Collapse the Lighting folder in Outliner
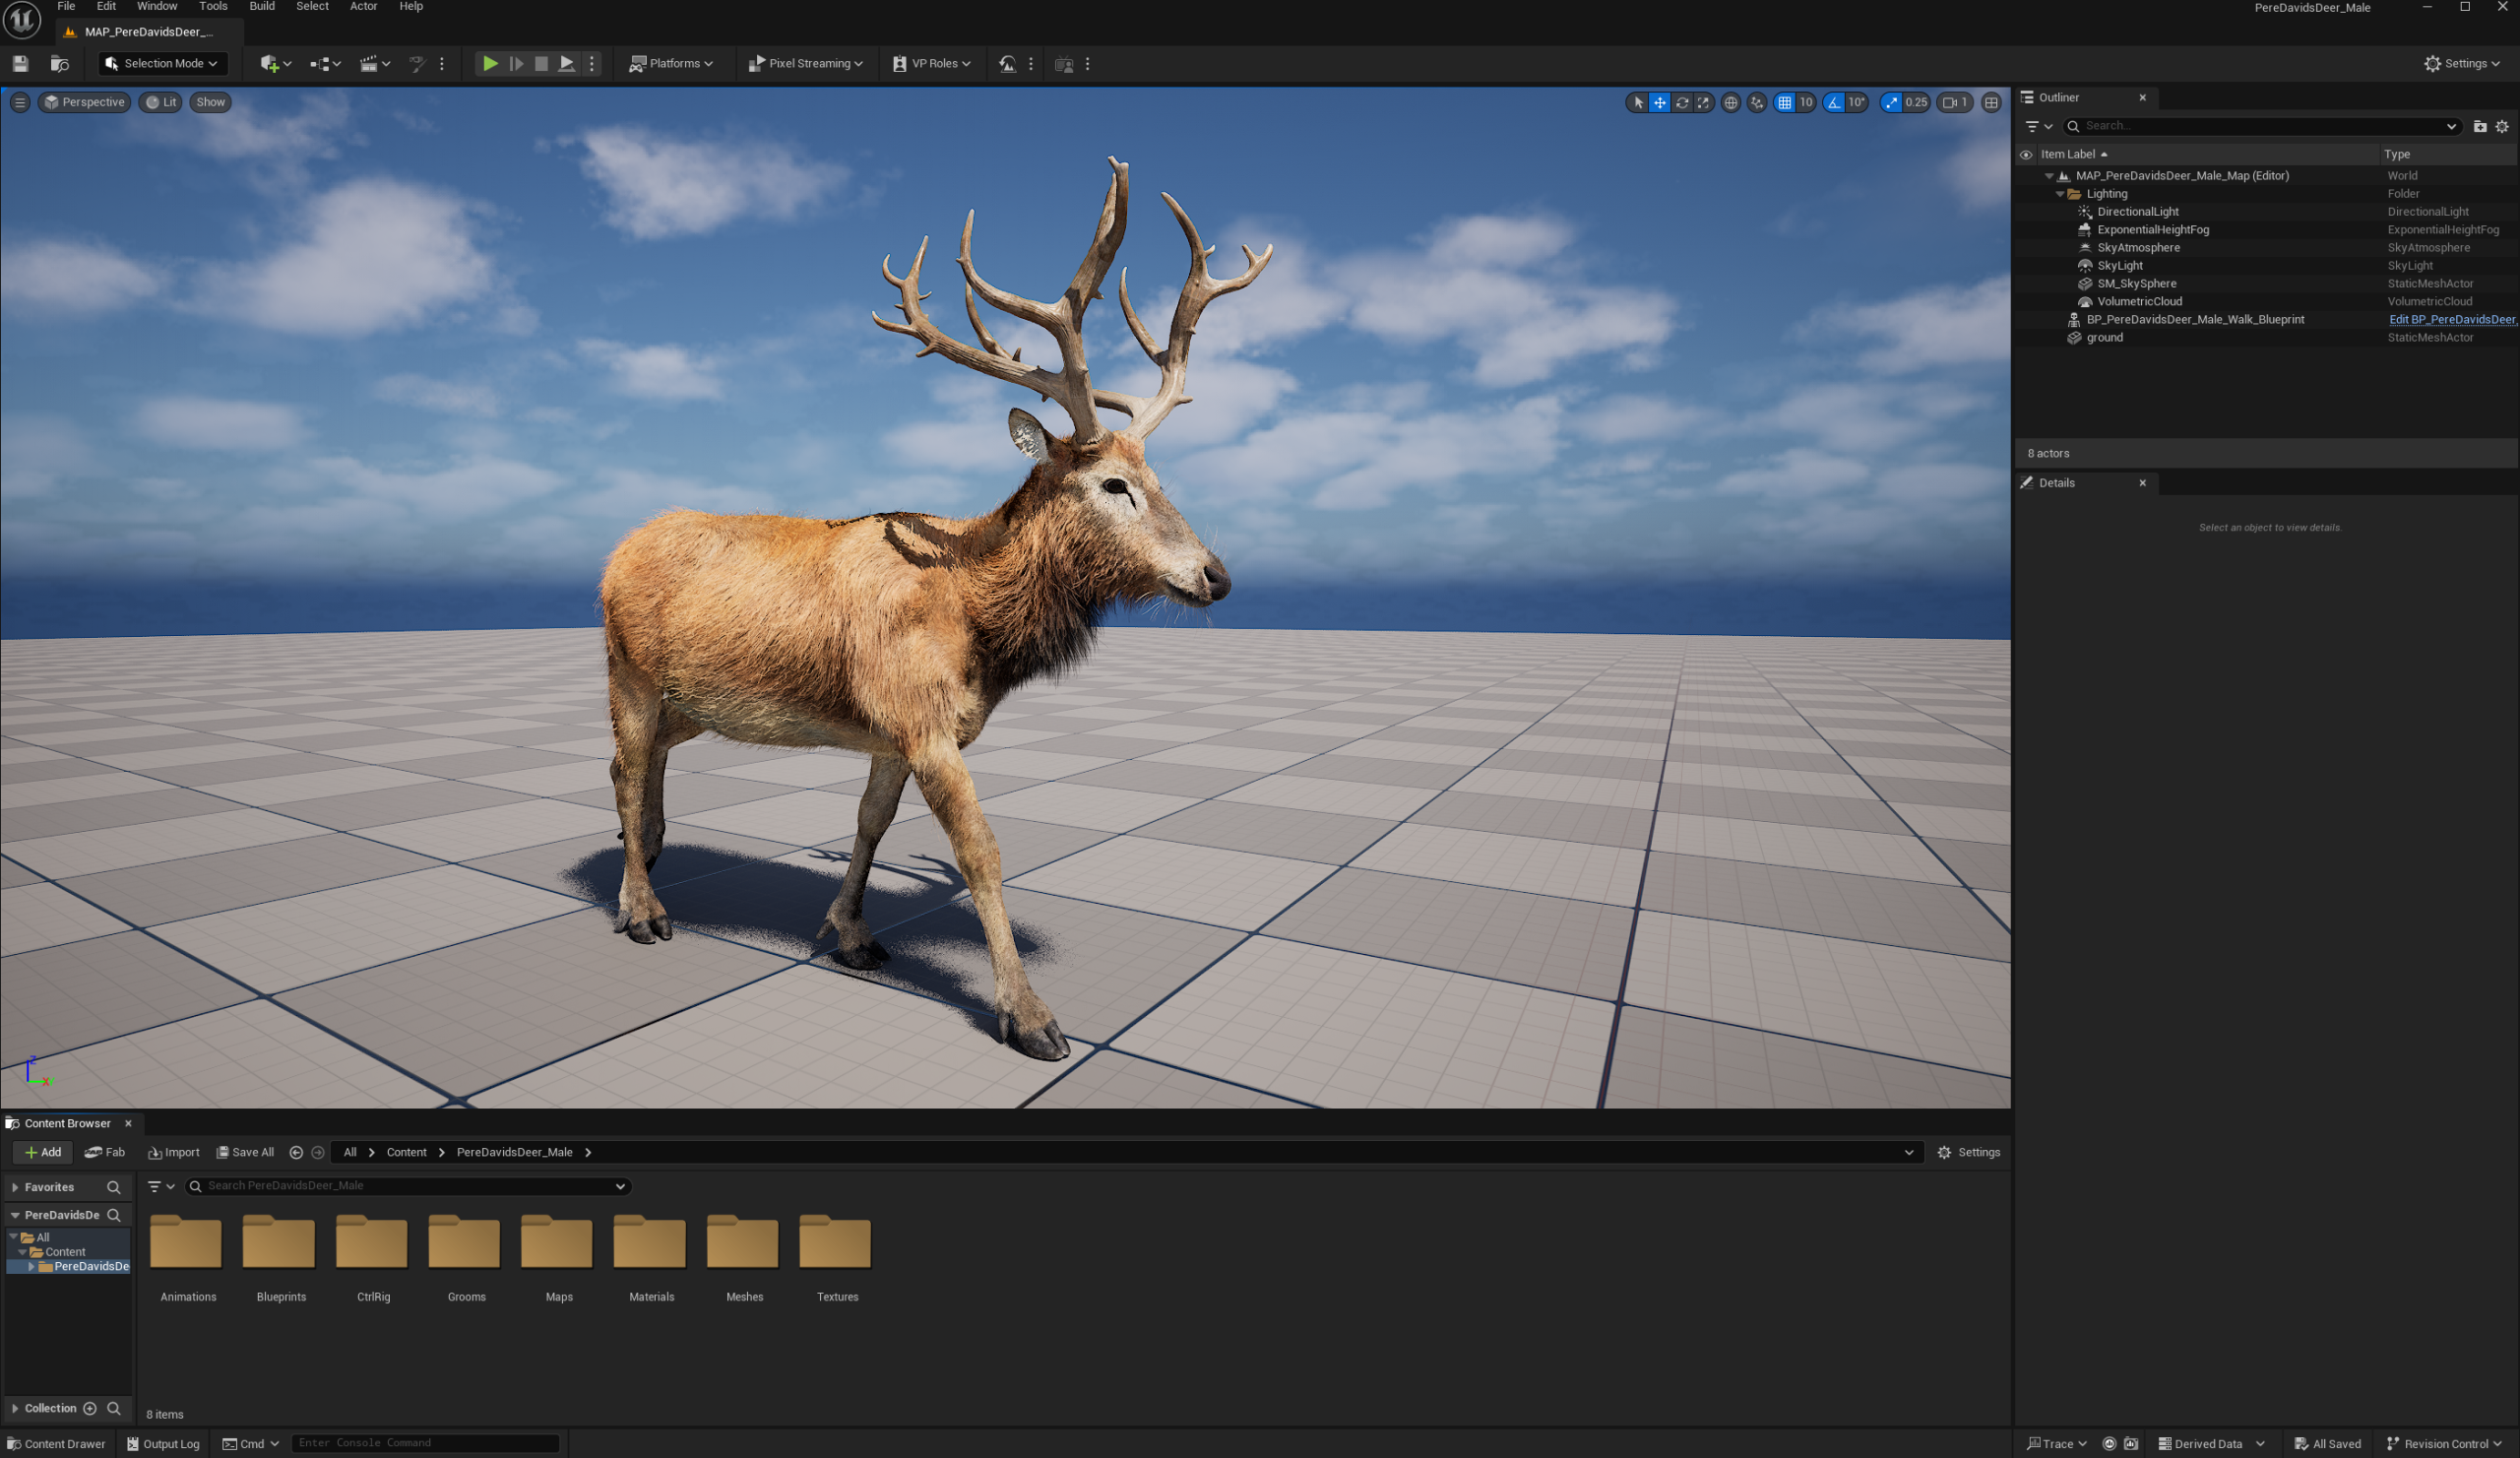This screenshot has height=1458, width=2520. tap(2060, 194)
